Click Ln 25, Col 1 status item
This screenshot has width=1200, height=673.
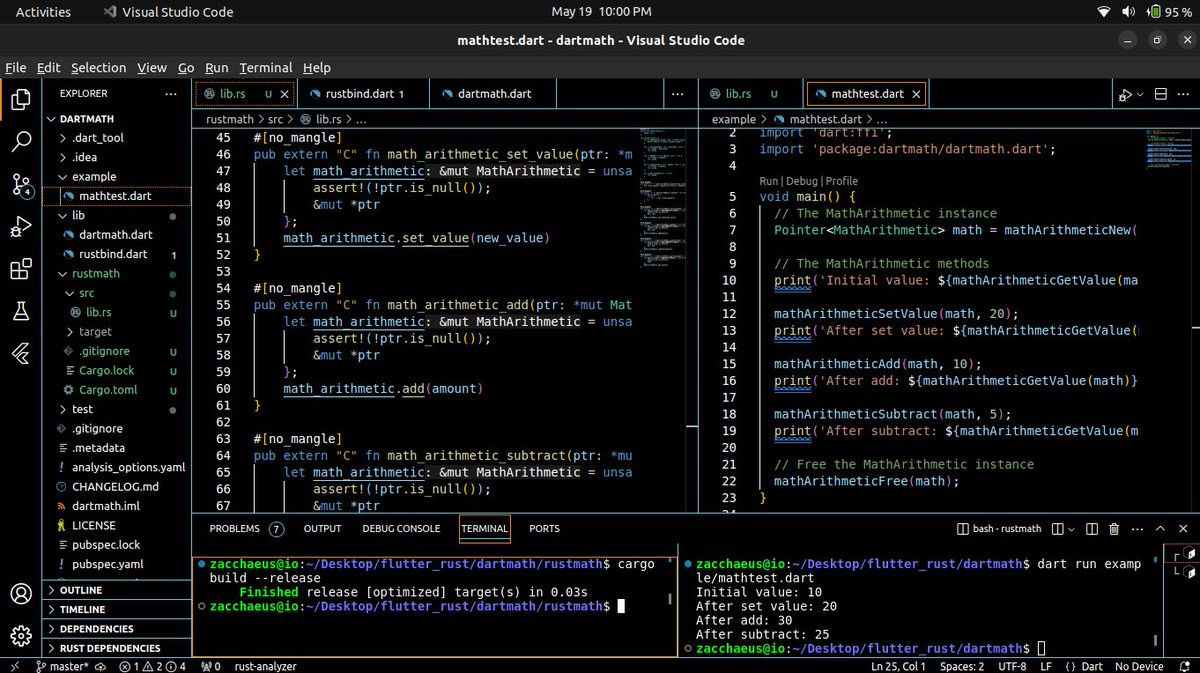pos(898,666)
